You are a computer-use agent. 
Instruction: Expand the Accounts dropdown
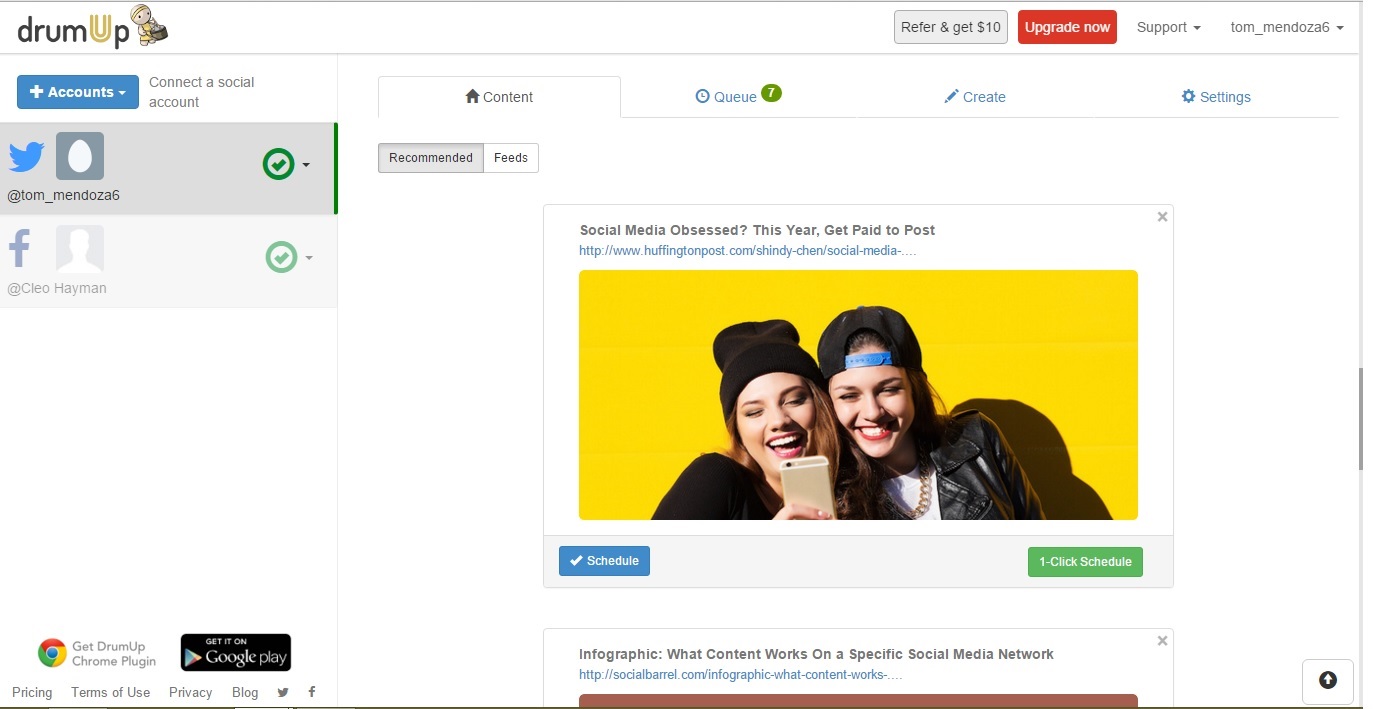[x=78, y=92]
